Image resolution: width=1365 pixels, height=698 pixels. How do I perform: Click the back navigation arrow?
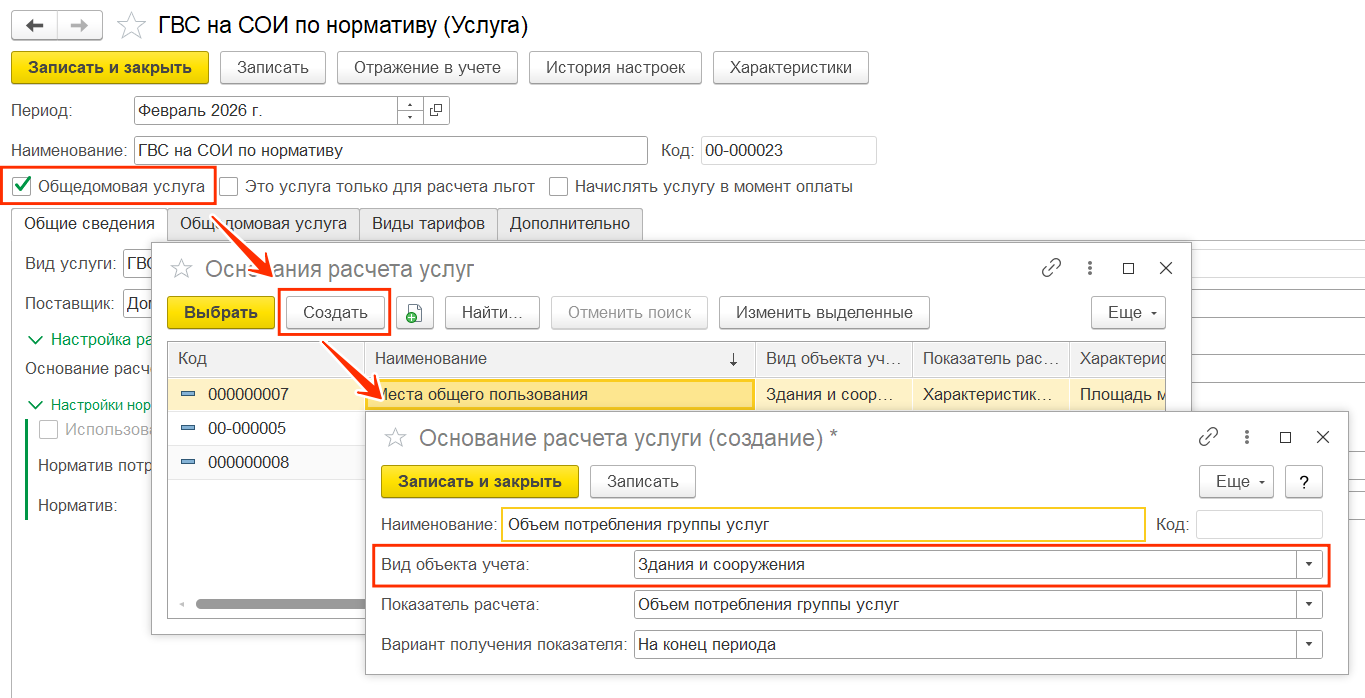pyautogui.click(x=35, y=25)
